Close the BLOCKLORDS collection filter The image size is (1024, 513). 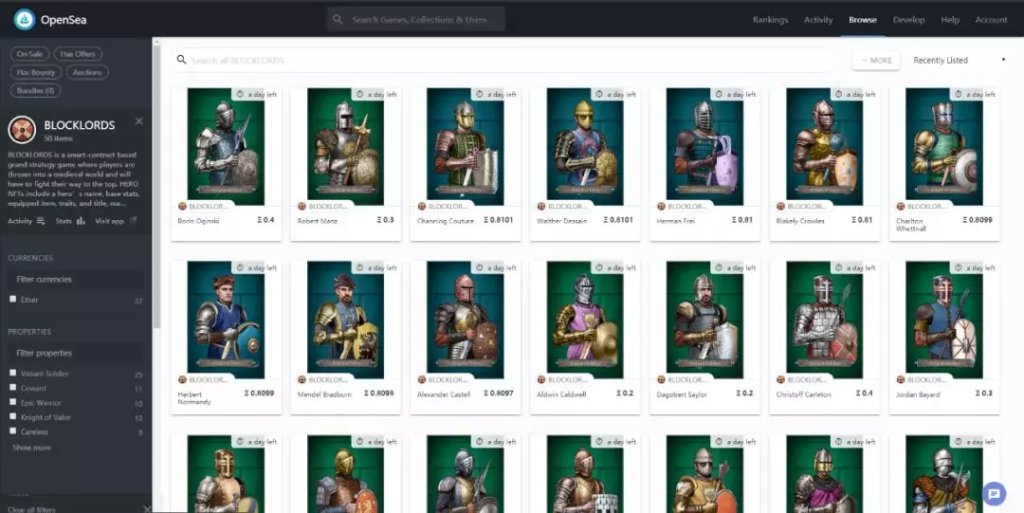click(x=139, y=122)
